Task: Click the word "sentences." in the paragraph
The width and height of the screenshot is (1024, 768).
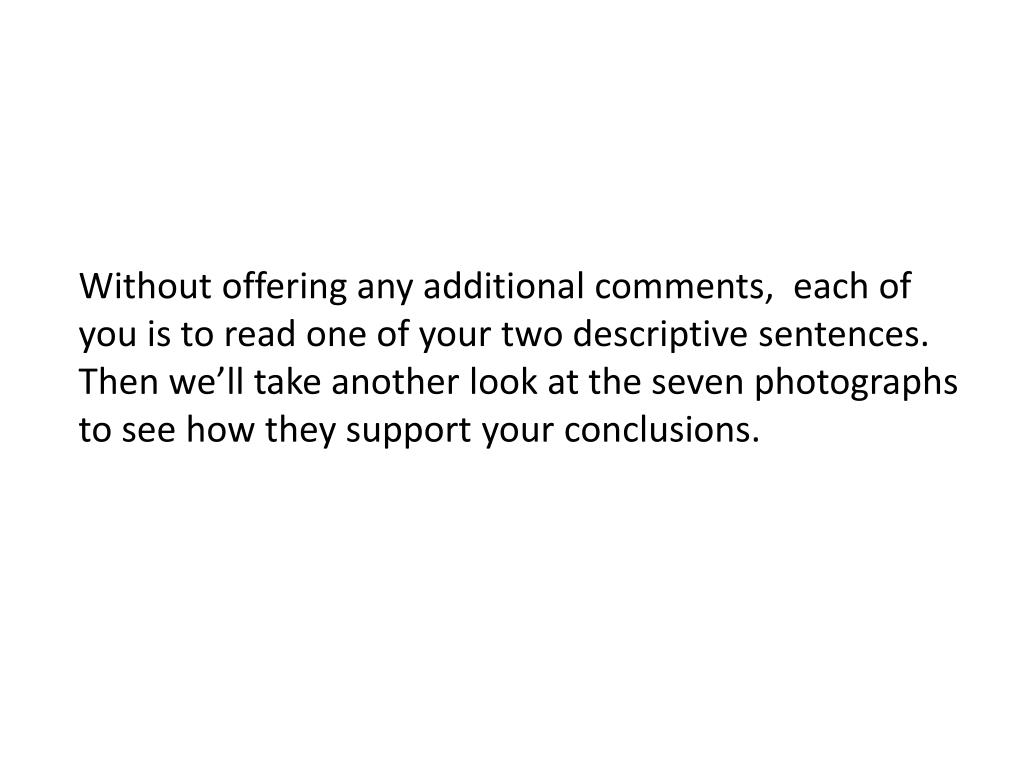Action: 843,335
